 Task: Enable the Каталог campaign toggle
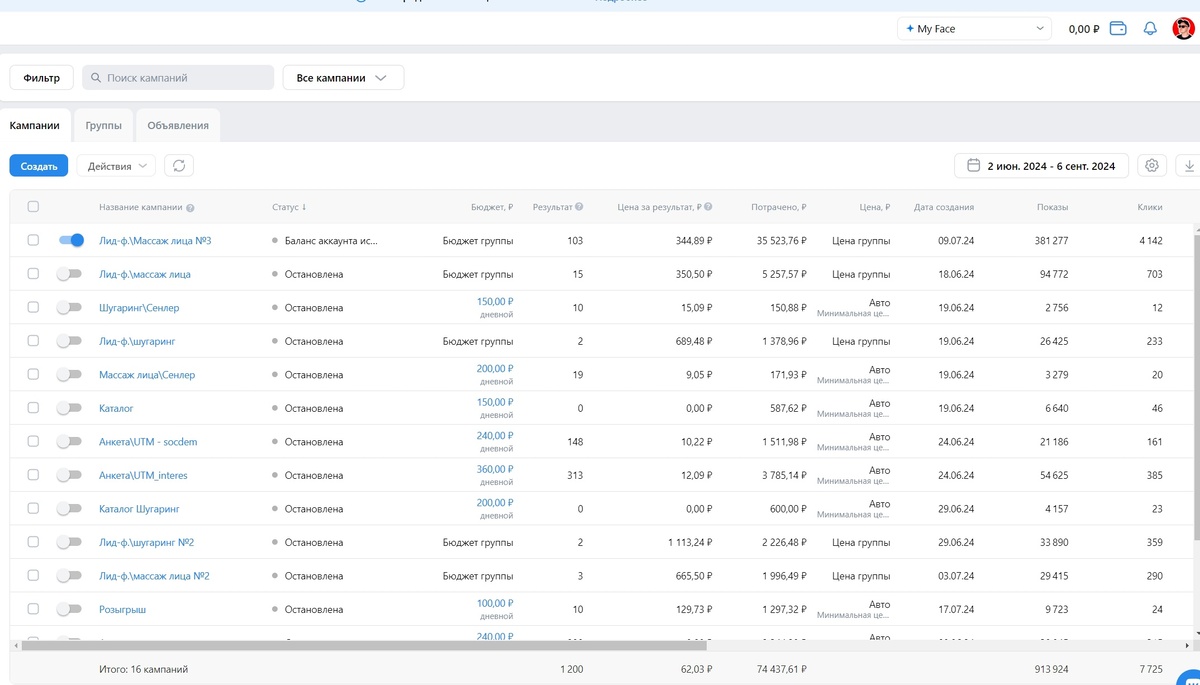[x=69, y=408]
